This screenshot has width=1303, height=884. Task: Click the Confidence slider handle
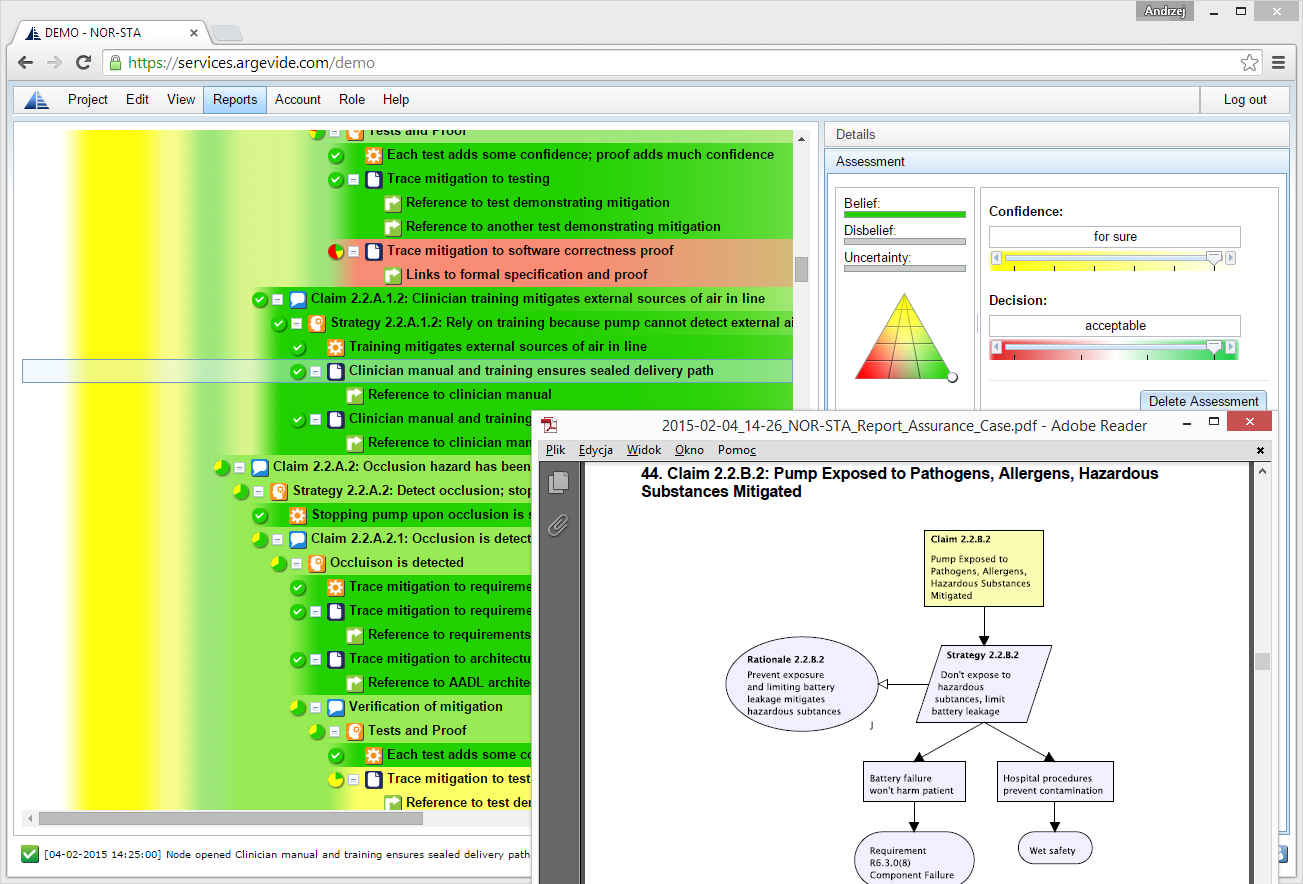1214,259
